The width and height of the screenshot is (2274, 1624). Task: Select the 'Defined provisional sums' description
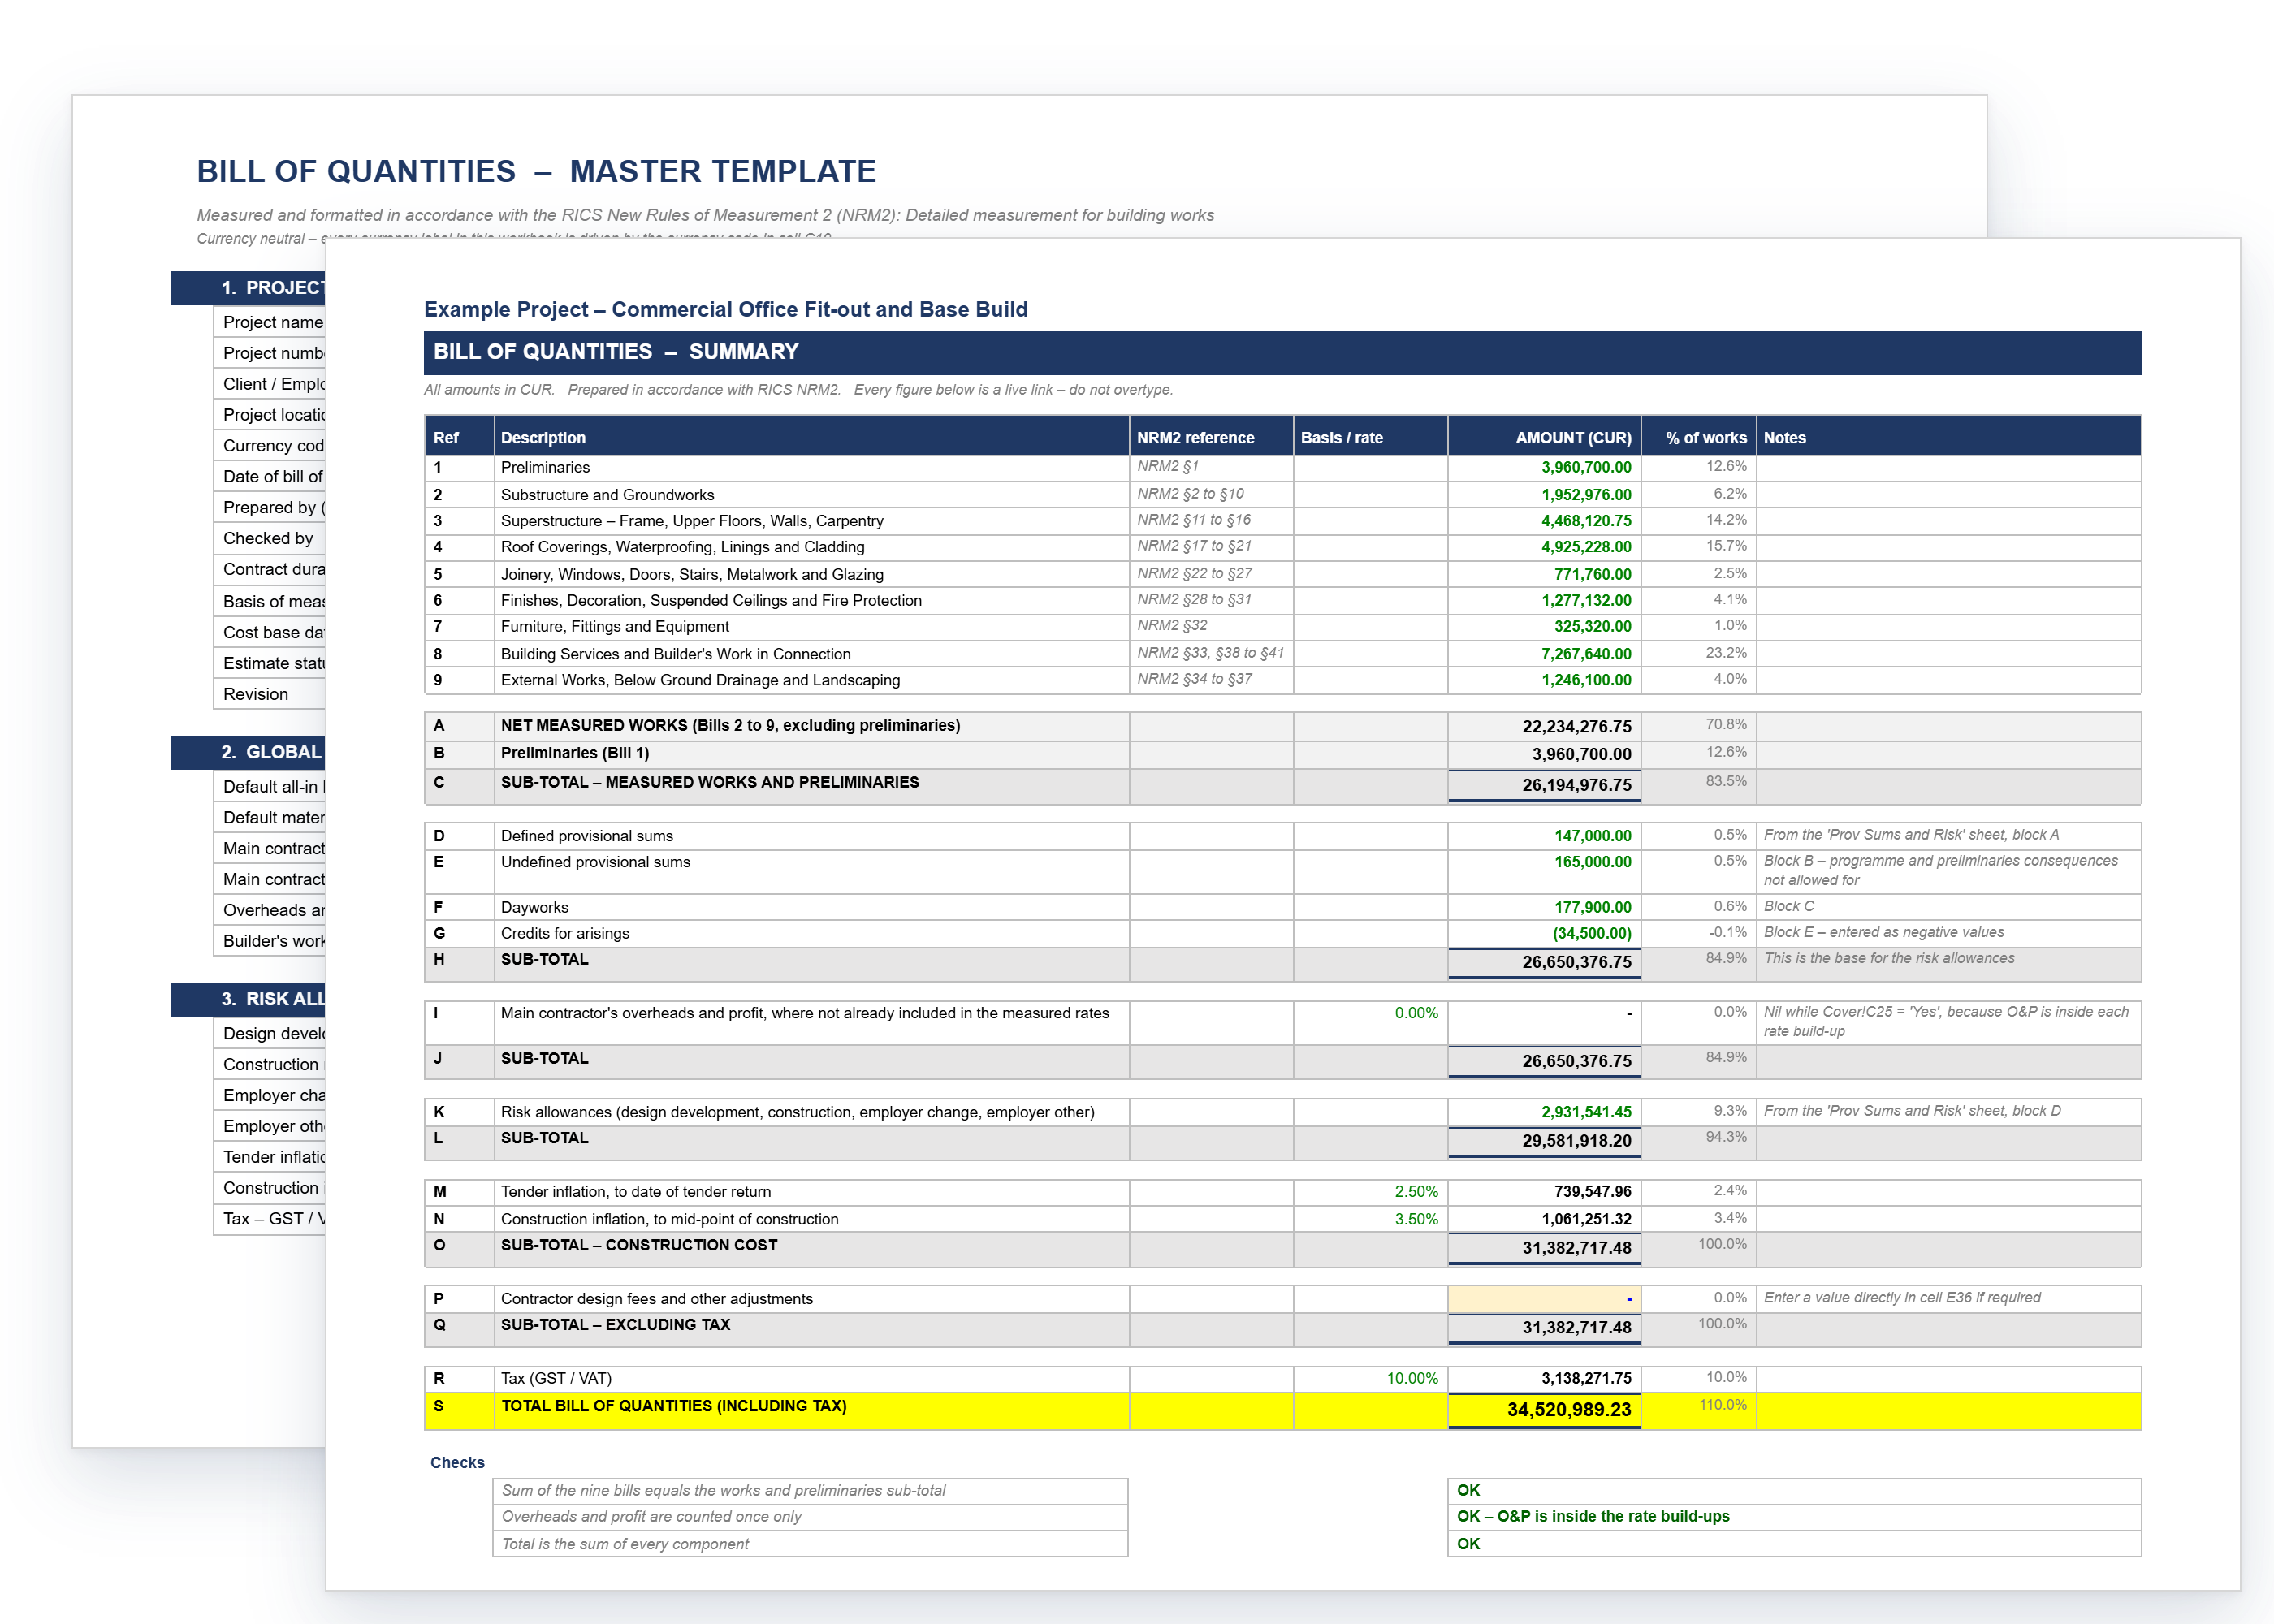tap(811, 836)
